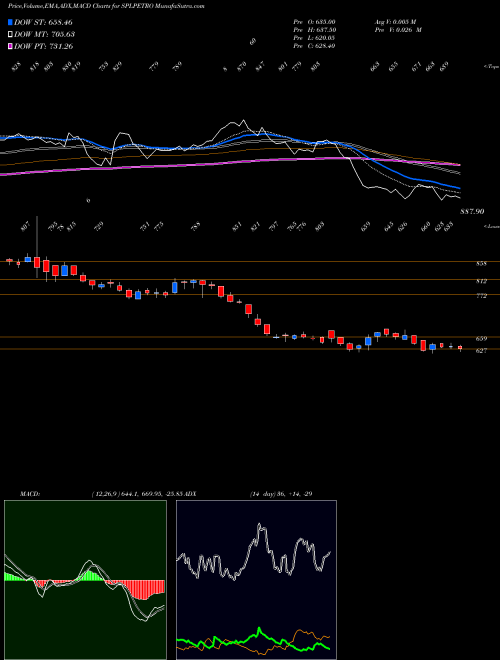Click the Pre H: 637.50 value
500x660 pixels.
(314, 30)
